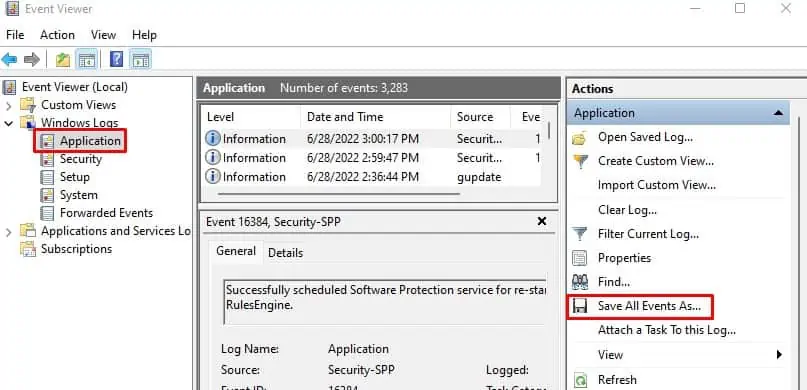
Task: Click the System log icon in tree
Action: pos(47,196)
